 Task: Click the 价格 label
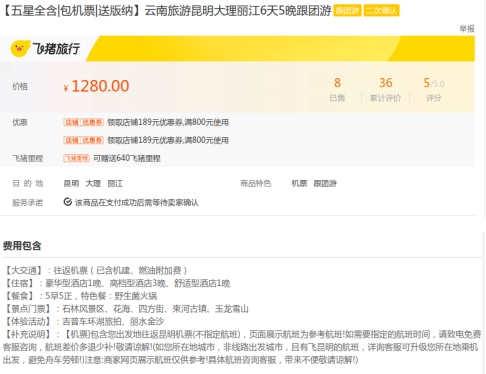20,87
